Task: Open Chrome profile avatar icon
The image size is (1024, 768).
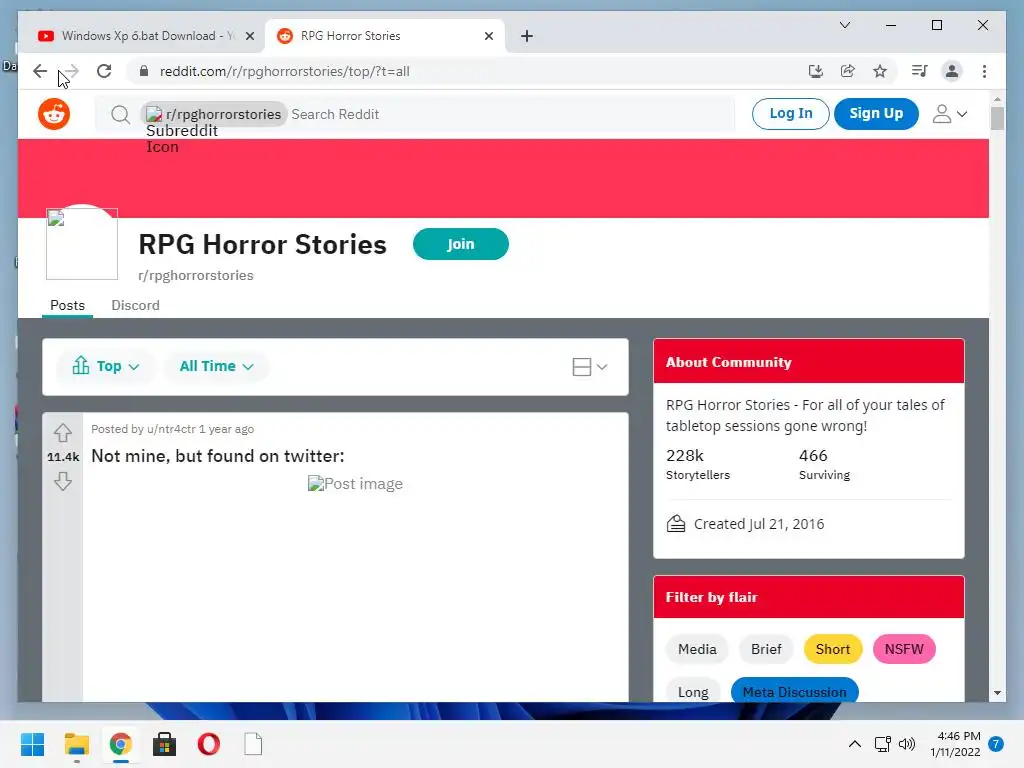Action: [x=952, y=71]
